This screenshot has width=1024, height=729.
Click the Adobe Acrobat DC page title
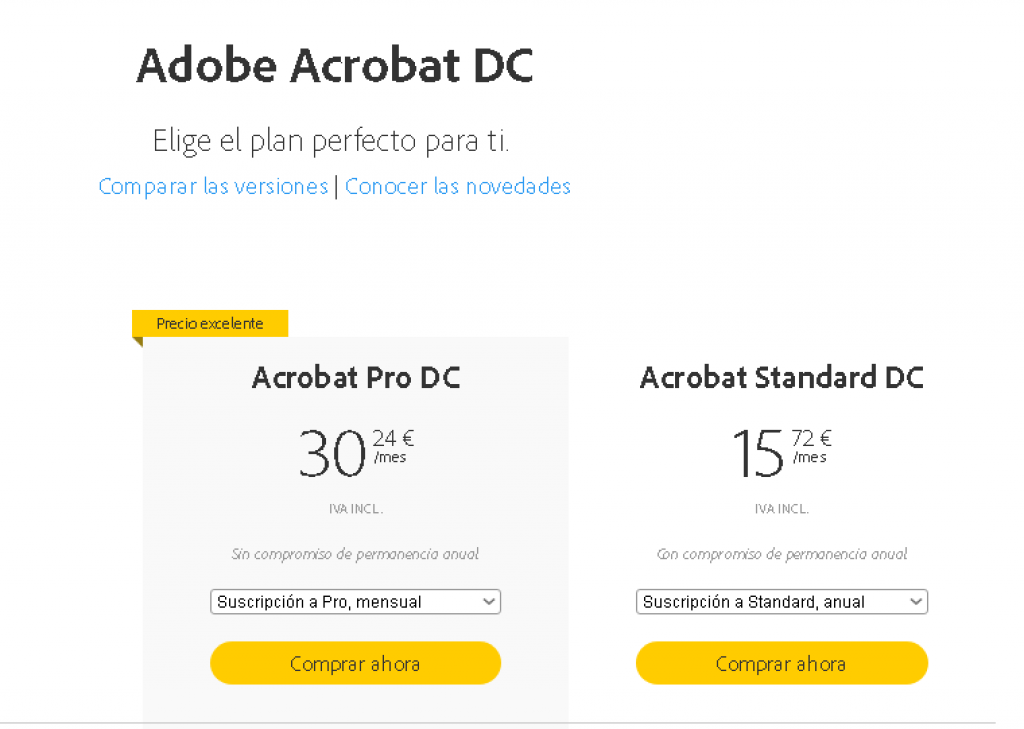[335, 66]
